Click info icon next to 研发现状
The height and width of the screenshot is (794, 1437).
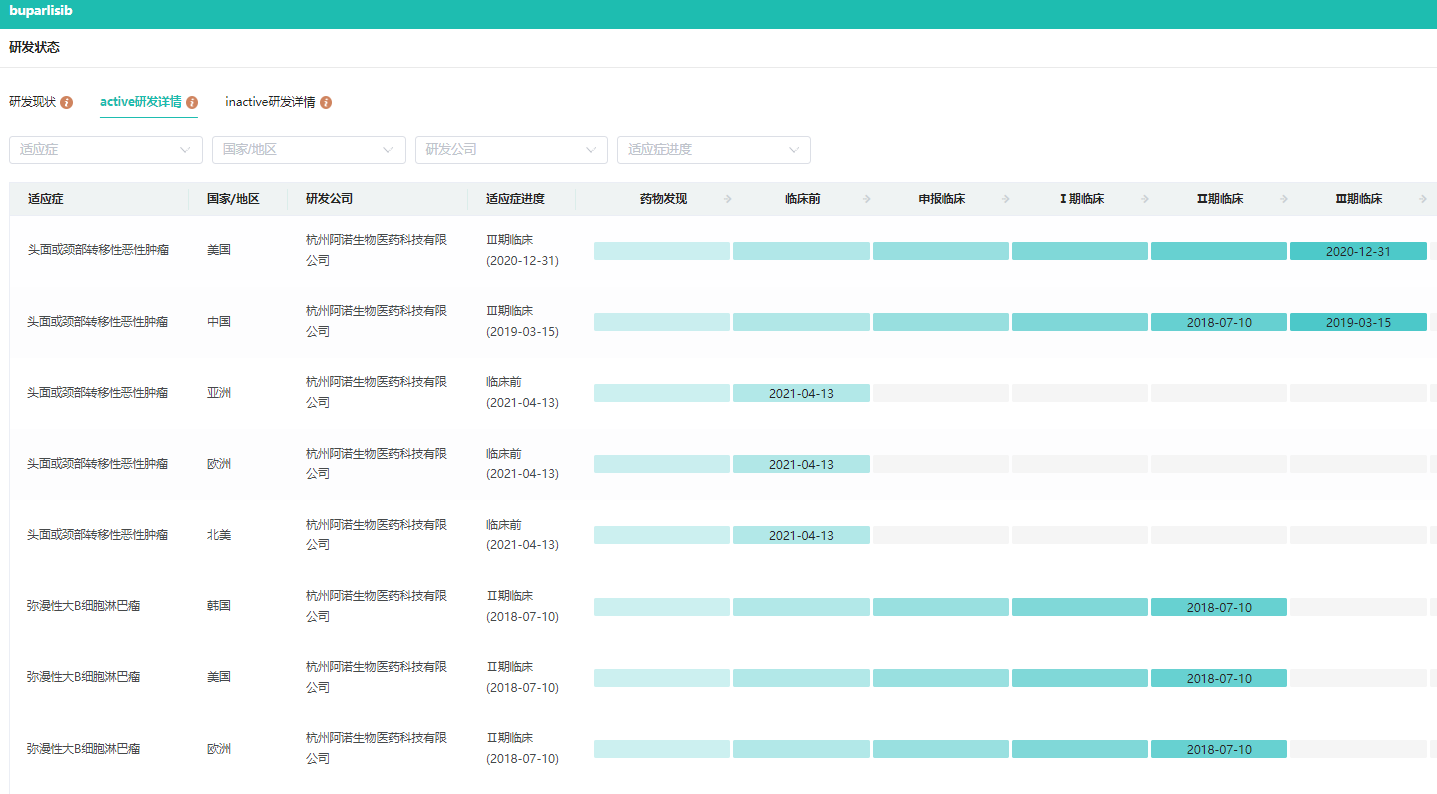pyautogui.click(x=67, y=102)
